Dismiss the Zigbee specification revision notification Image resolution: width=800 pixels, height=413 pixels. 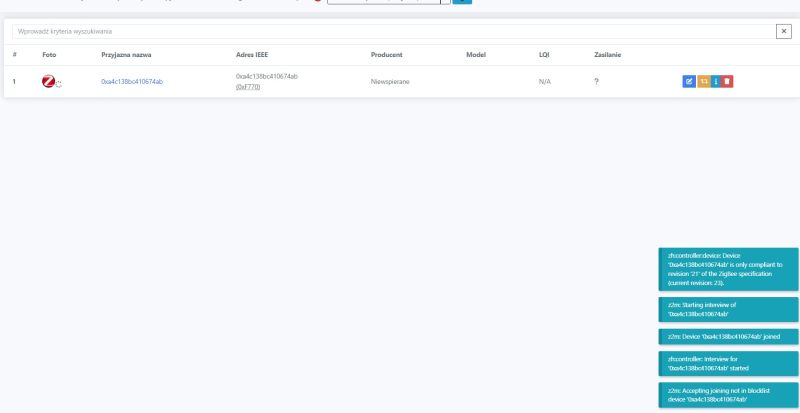728,269
